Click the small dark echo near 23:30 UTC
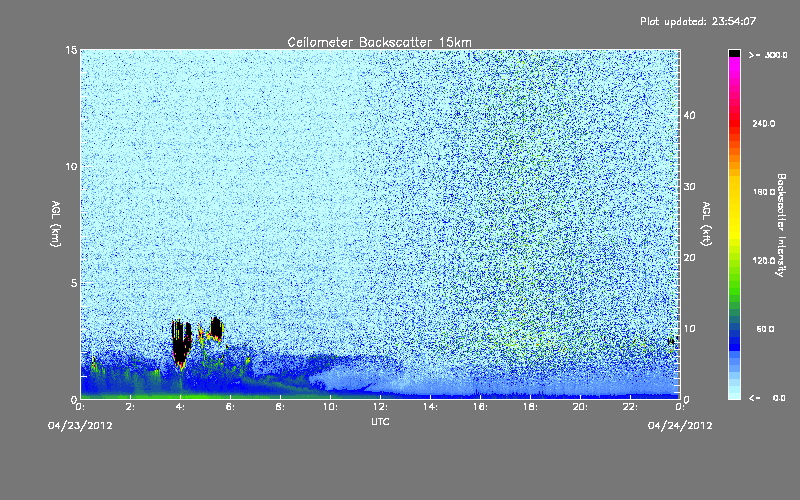Screen dimensions: 800x500 [671, 341]
